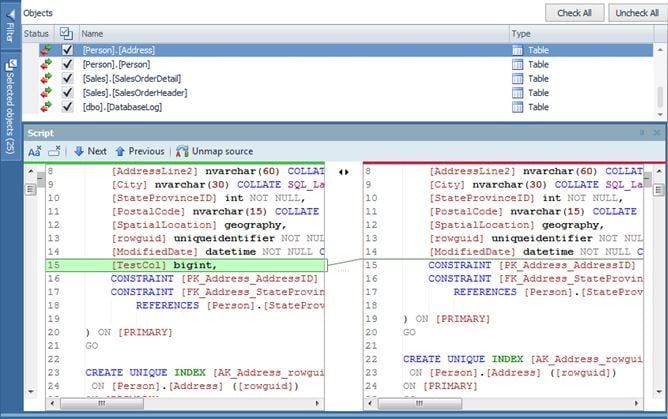Click status icon for [Person].[Address]
Image resolution: width=668 pixels, height=419 pixels.
point(45,49)
